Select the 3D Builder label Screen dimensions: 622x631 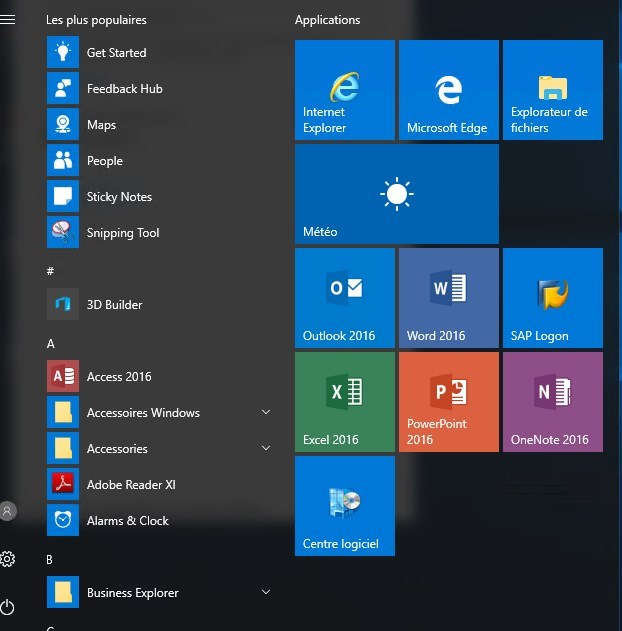(115, 305)
